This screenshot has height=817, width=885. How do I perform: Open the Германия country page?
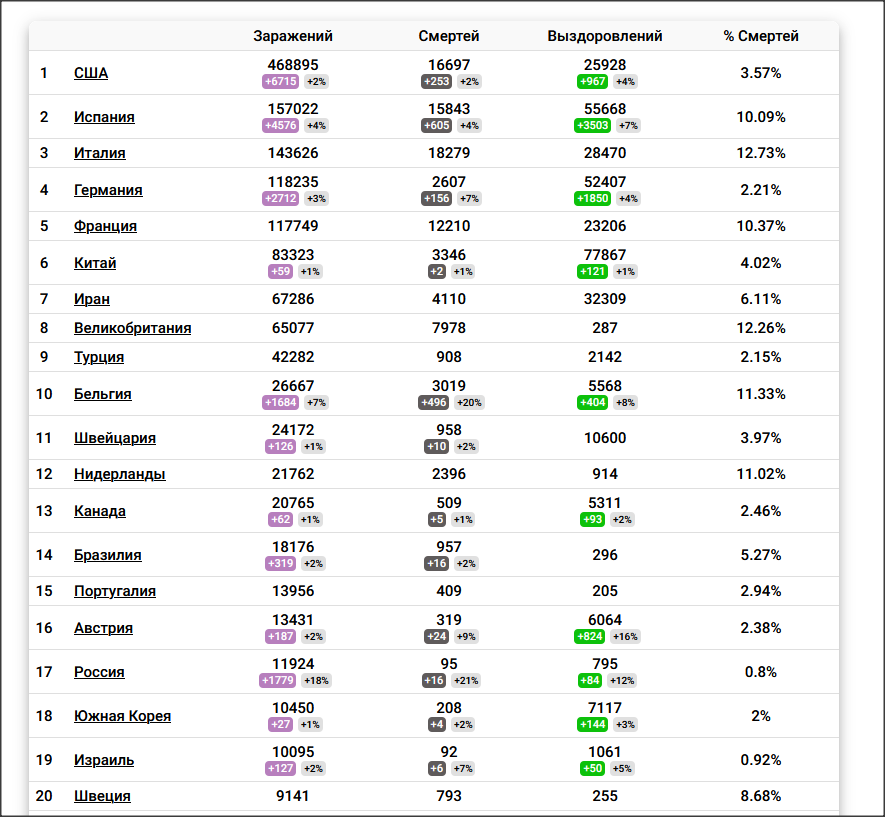tap(108, 190)
